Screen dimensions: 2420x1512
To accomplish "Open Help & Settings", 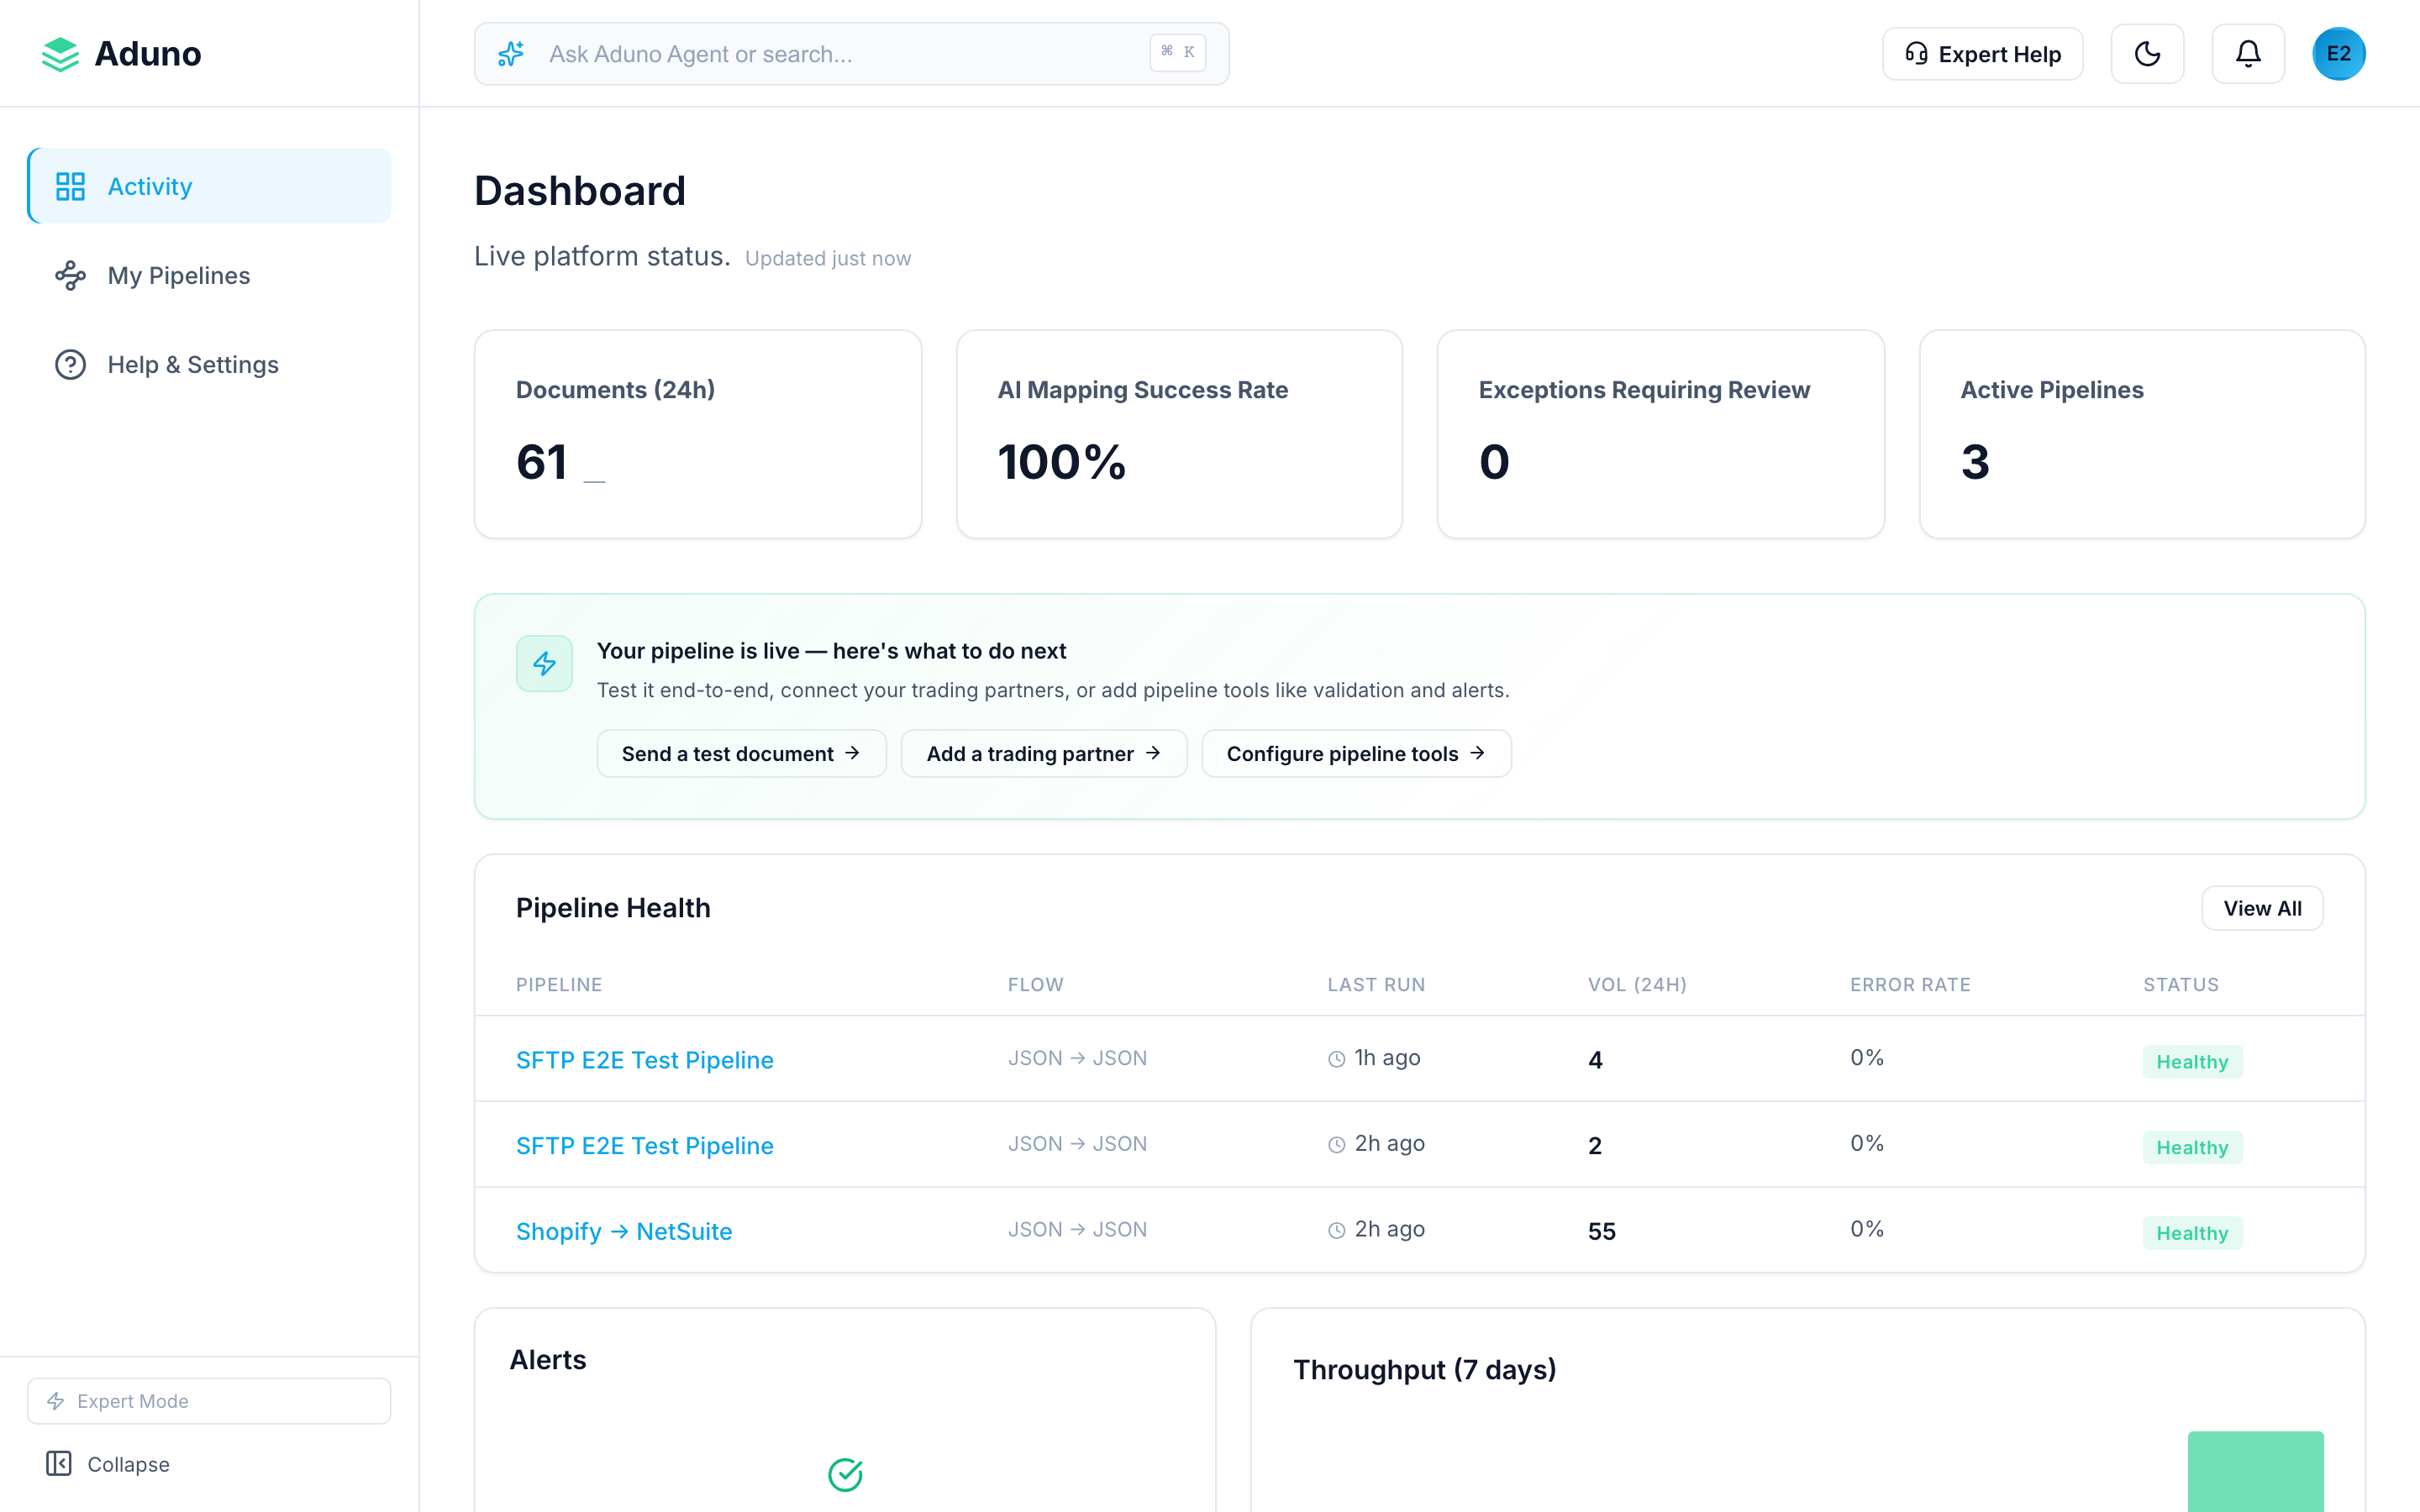I will pyautogui.click(x=193, y=364).
